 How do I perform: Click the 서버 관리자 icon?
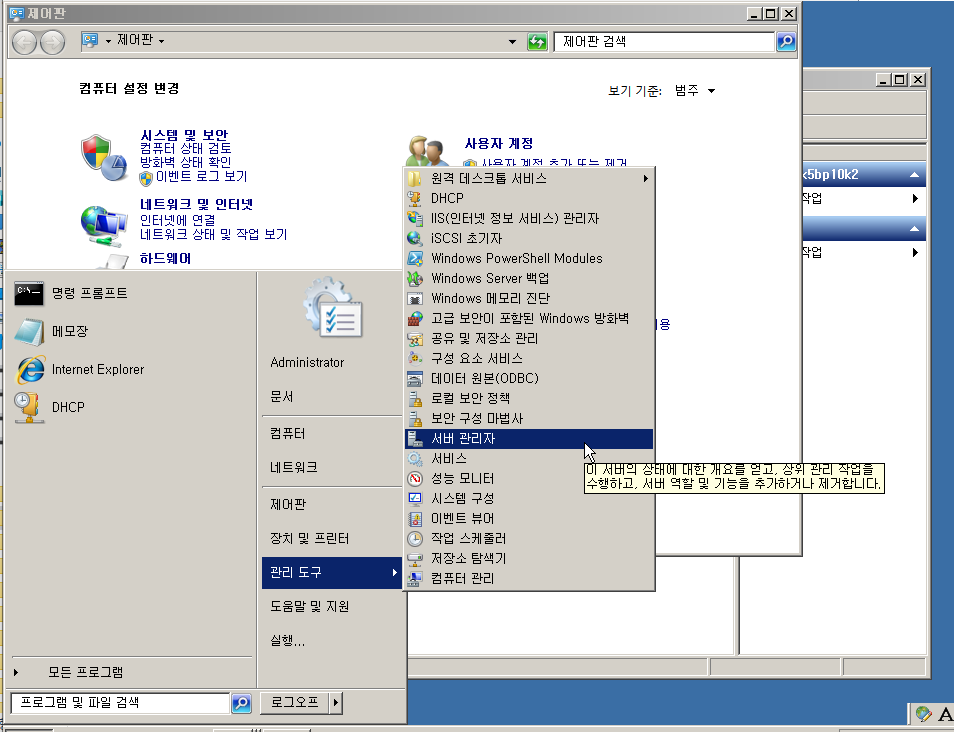pos(415,439)
